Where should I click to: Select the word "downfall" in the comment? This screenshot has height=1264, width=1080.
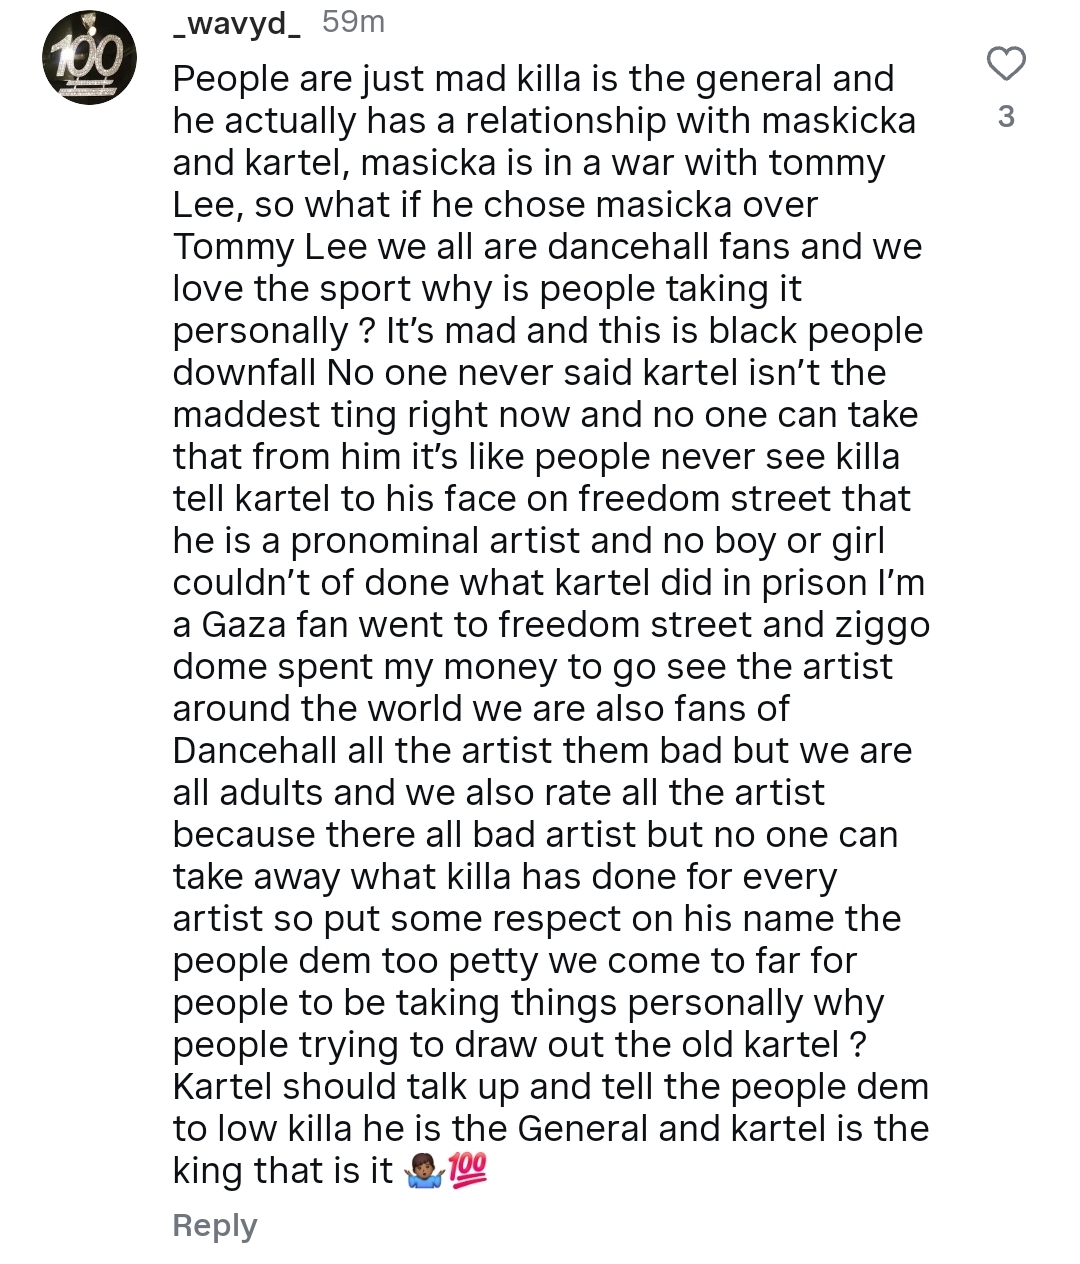coord(245,373)
